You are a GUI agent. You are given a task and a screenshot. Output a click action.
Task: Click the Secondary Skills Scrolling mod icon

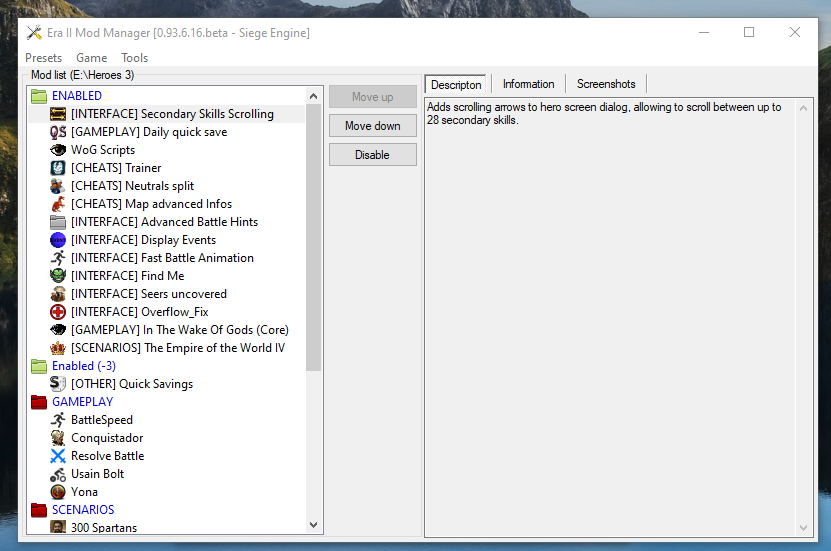58,114
